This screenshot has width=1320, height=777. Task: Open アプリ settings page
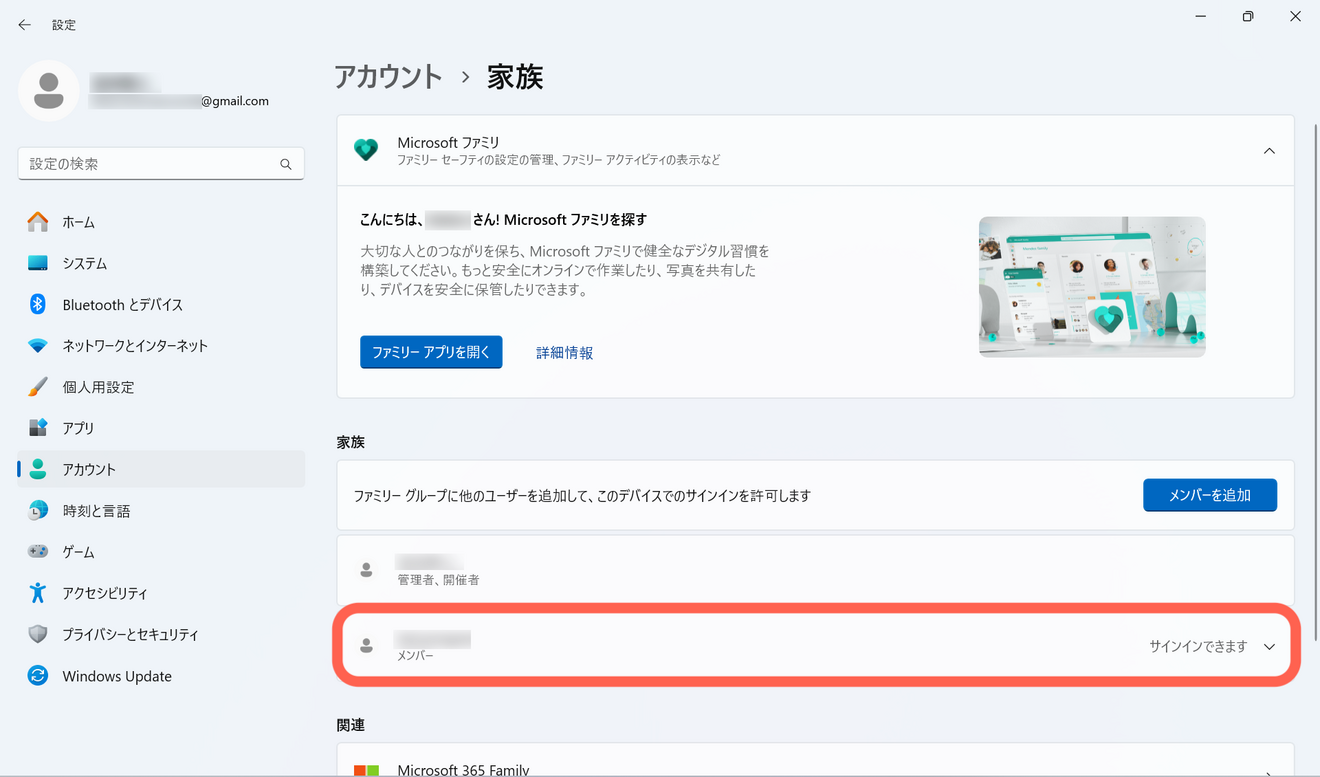(161, 428)
